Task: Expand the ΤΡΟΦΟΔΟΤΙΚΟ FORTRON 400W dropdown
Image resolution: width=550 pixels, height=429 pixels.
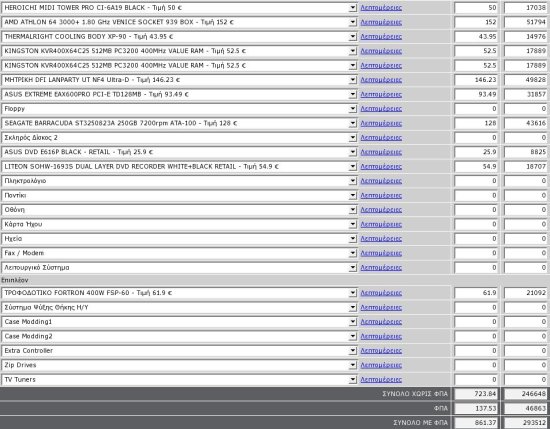Action: coord(179,293)
